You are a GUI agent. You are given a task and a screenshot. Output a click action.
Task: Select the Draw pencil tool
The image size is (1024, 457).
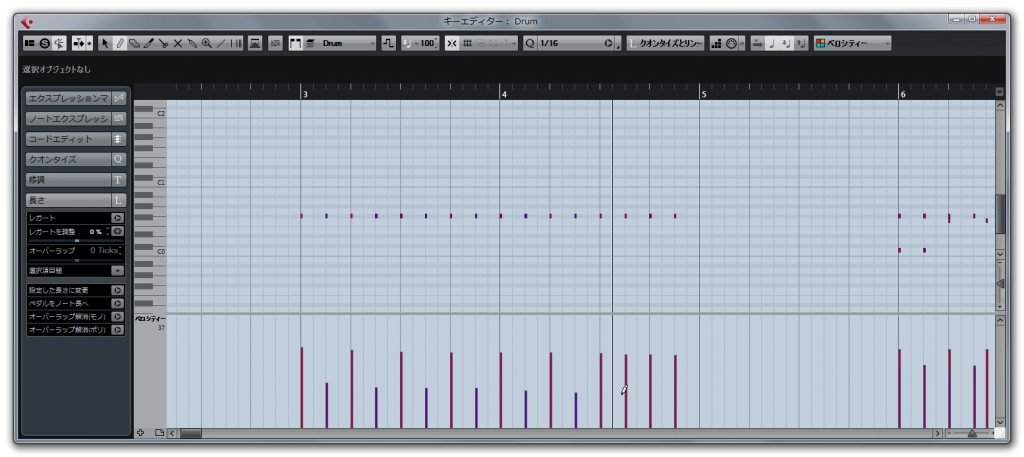[x=120, y=43]
